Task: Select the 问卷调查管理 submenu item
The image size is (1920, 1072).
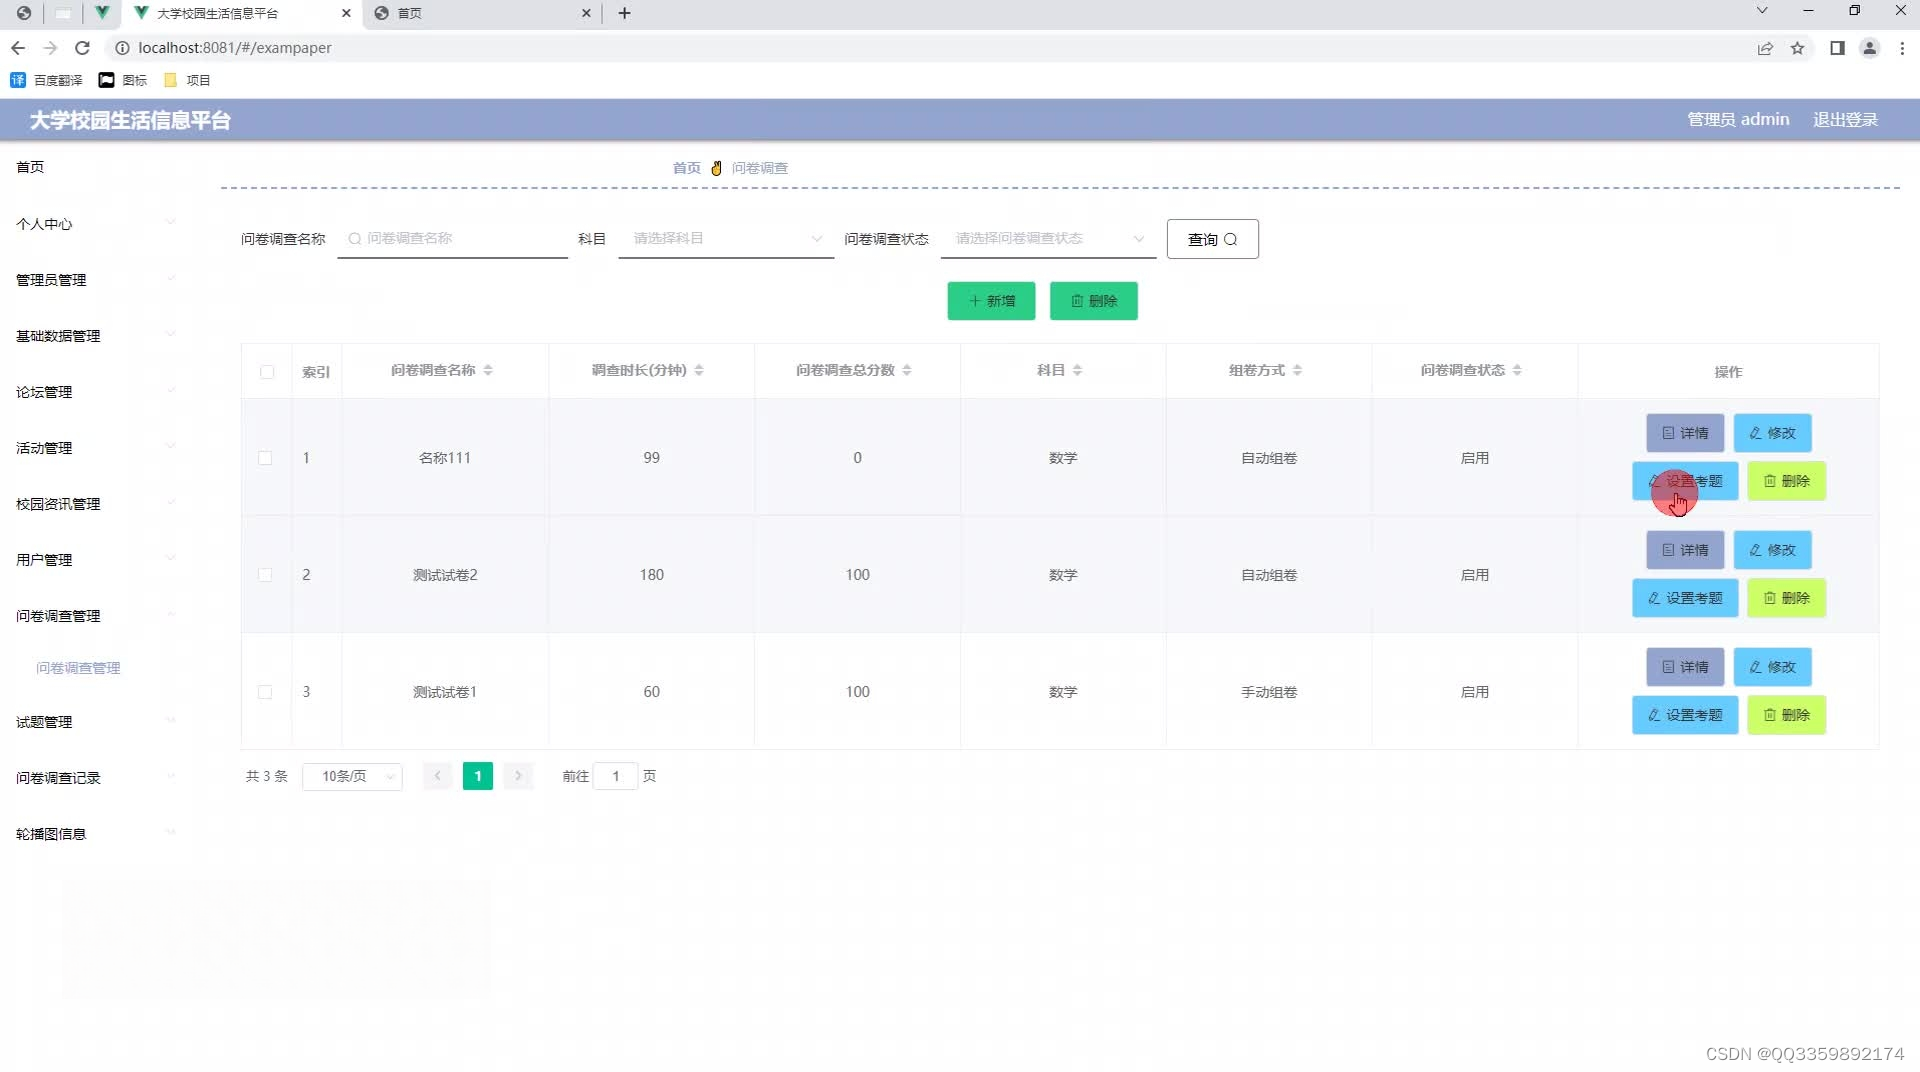Action: 78,668
